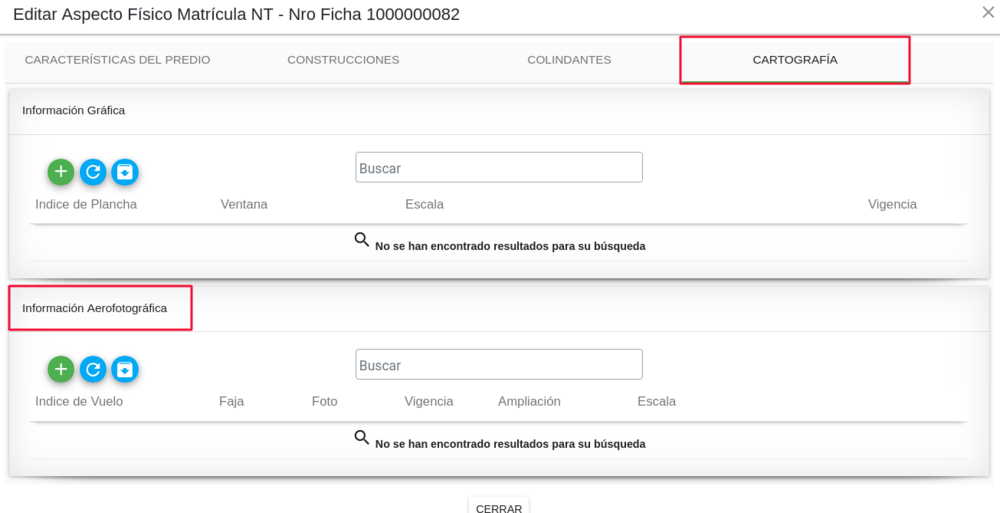The image size is (1000, 513).
Task: Click the Información Aerofotográfica section title
Action: [x=94, y=308]
